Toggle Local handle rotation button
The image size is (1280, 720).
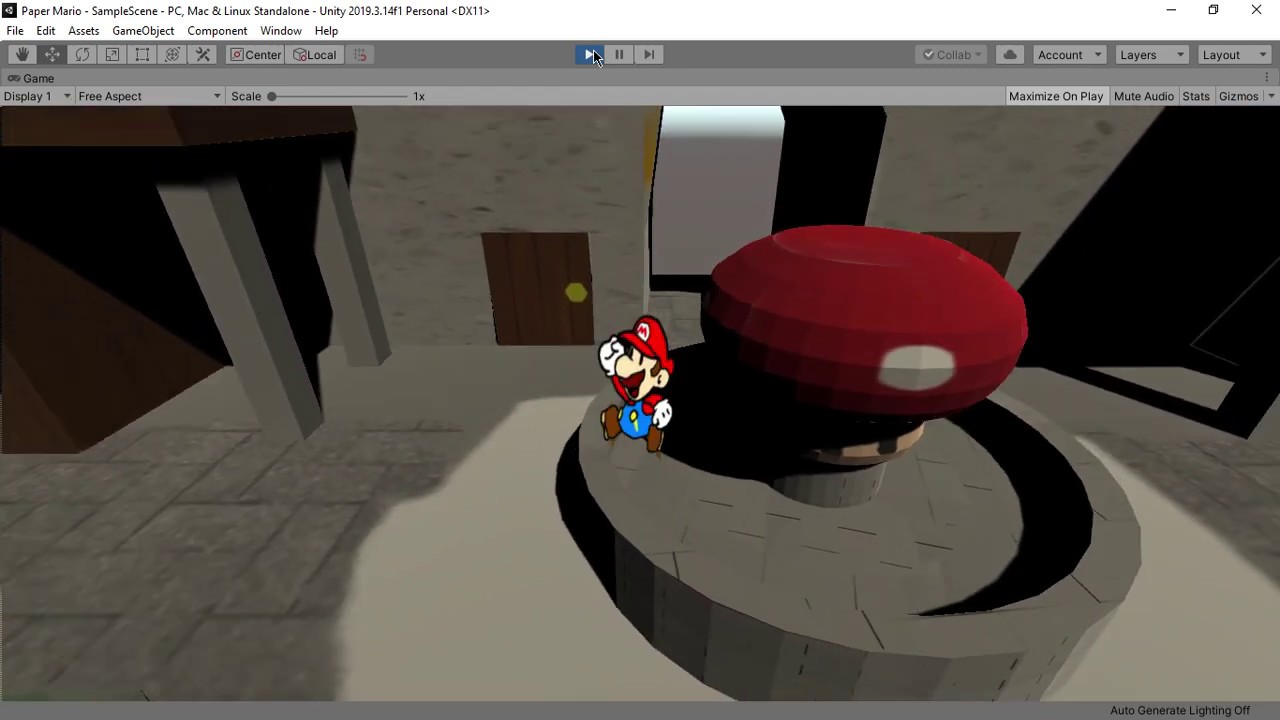coord(315,55)
